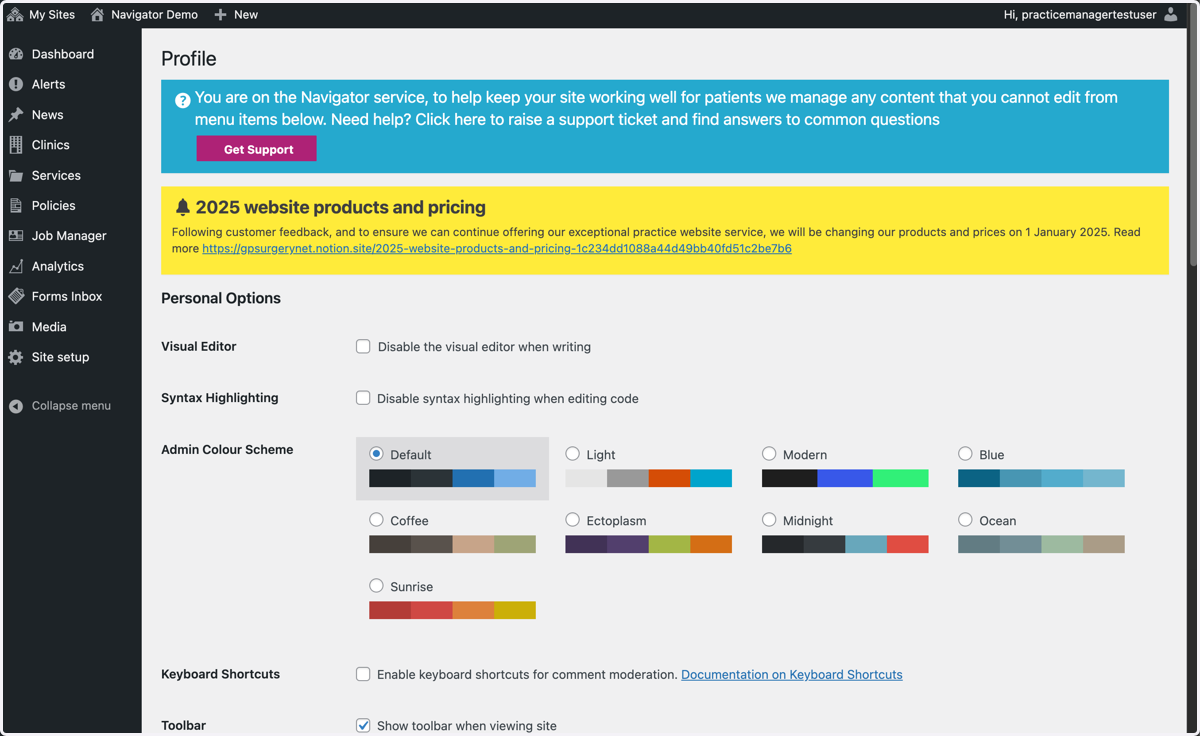This screenshot has height=736, width=1200.
Task: Click the Forms Inbox tag icon
Action: pos(16,296)
